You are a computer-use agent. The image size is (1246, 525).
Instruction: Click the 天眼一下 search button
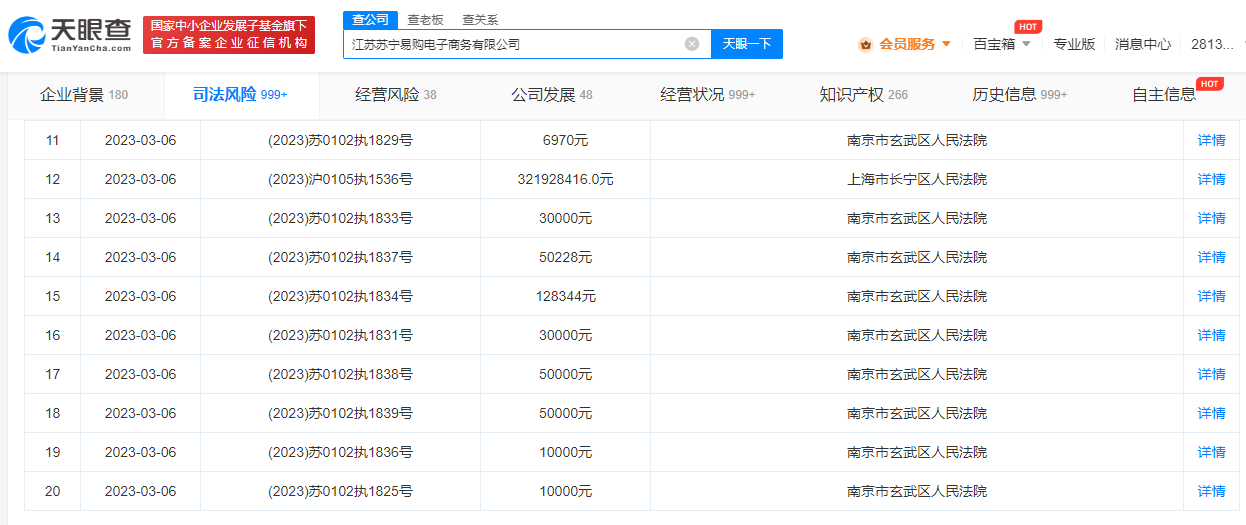pyautogui.click(x=747, y=44)
